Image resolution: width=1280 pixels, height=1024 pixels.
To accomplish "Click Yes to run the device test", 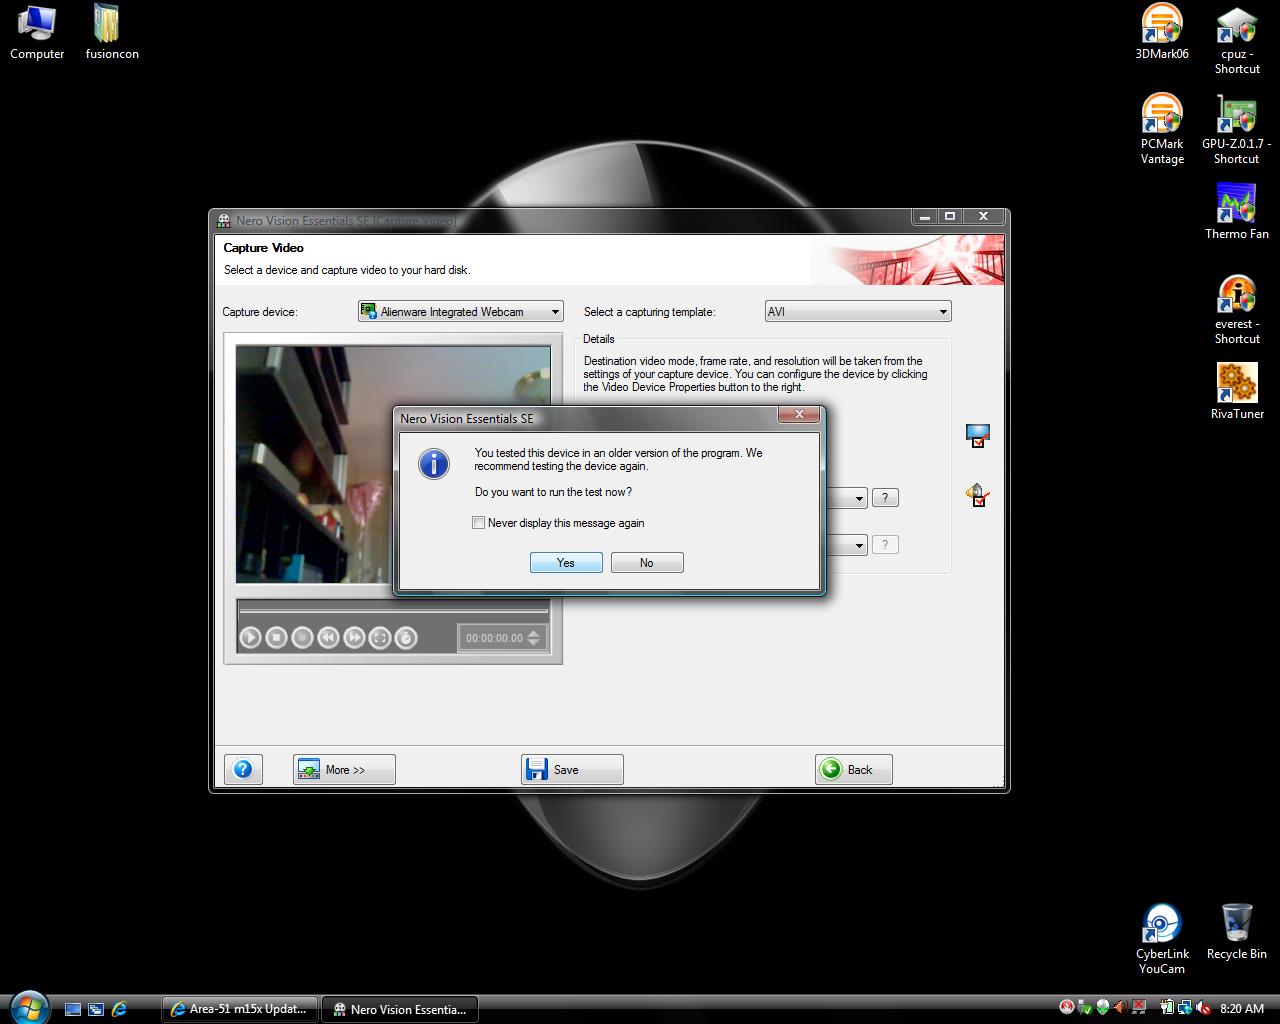I will [566, 563].
